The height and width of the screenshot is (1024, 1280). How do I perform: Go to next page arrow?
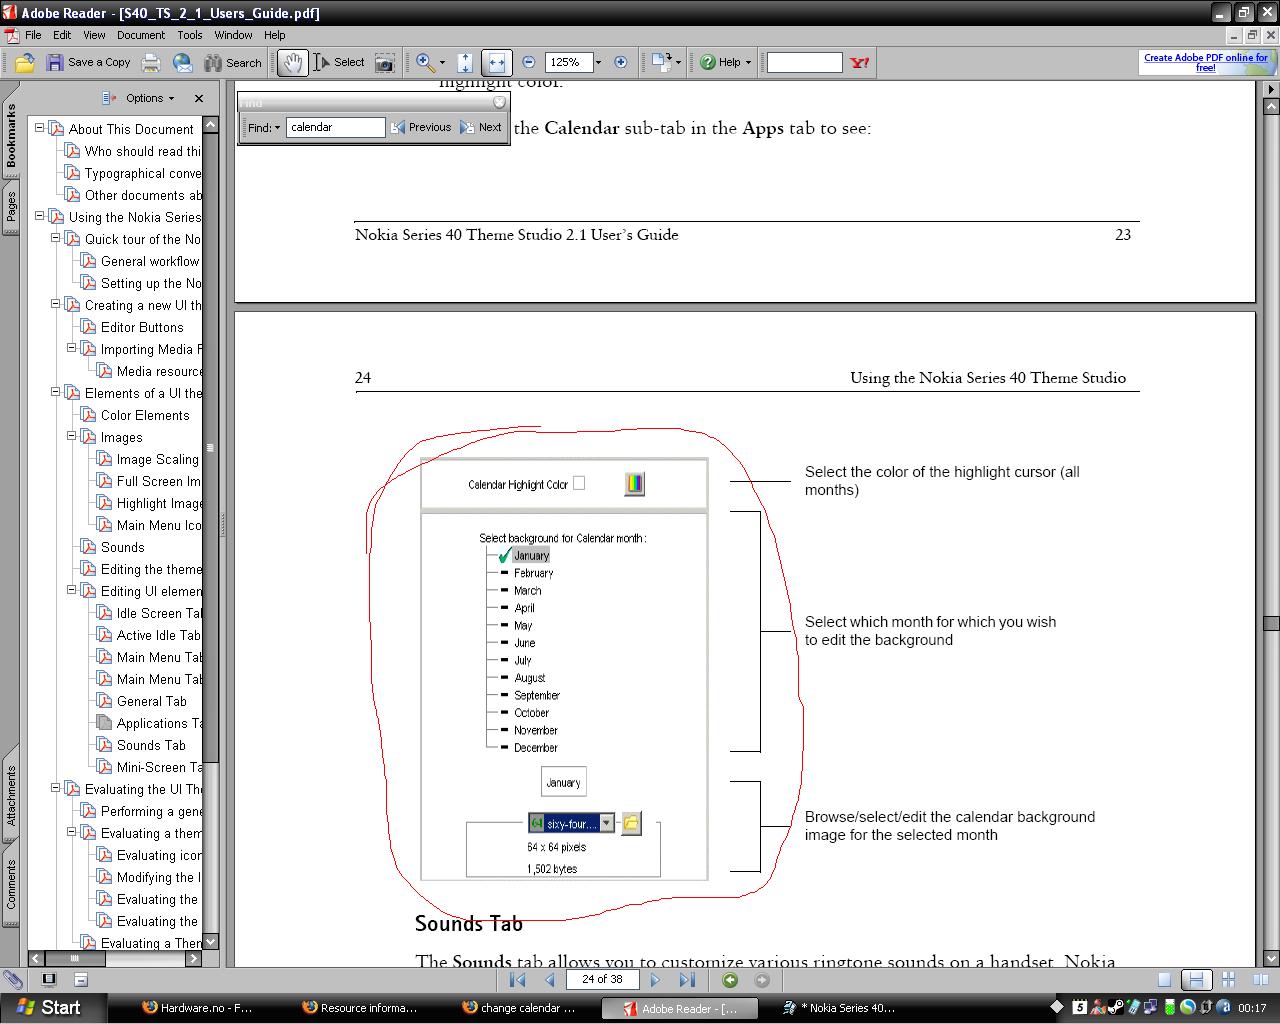(655, 980)
